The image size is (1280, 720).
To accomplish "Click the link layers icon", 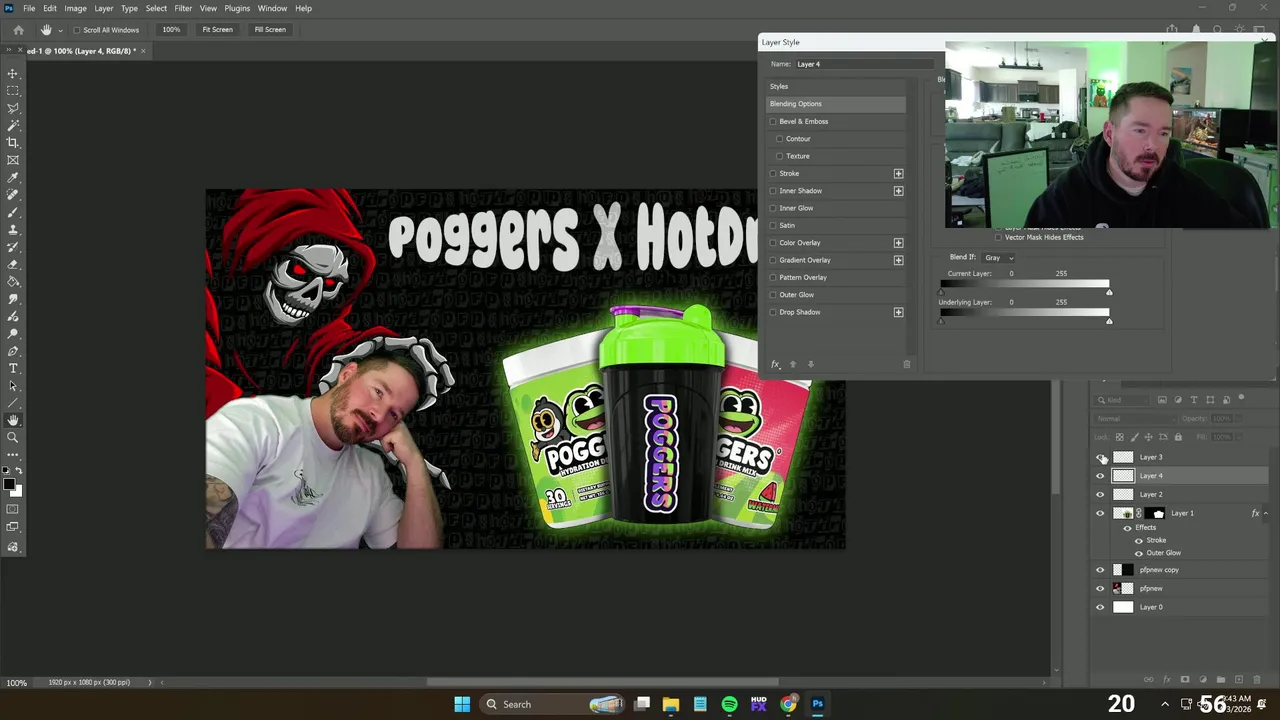I will (x=1149, y=680).
